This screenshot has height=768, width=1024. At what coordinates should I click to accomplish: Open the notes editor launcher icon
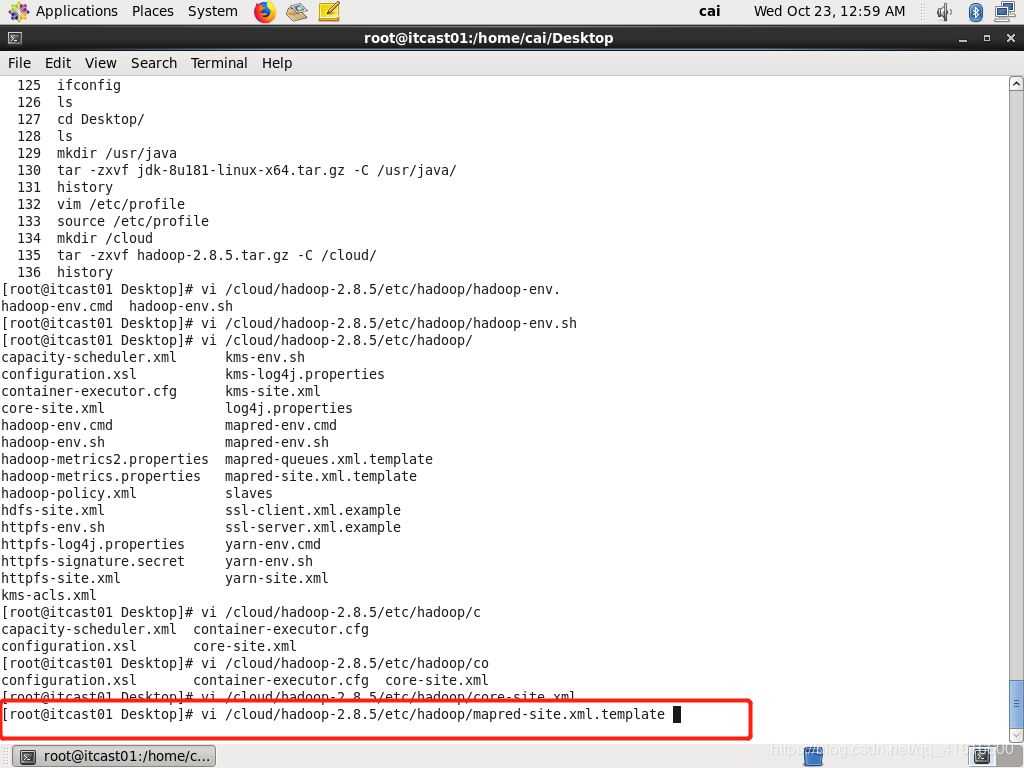329,12
